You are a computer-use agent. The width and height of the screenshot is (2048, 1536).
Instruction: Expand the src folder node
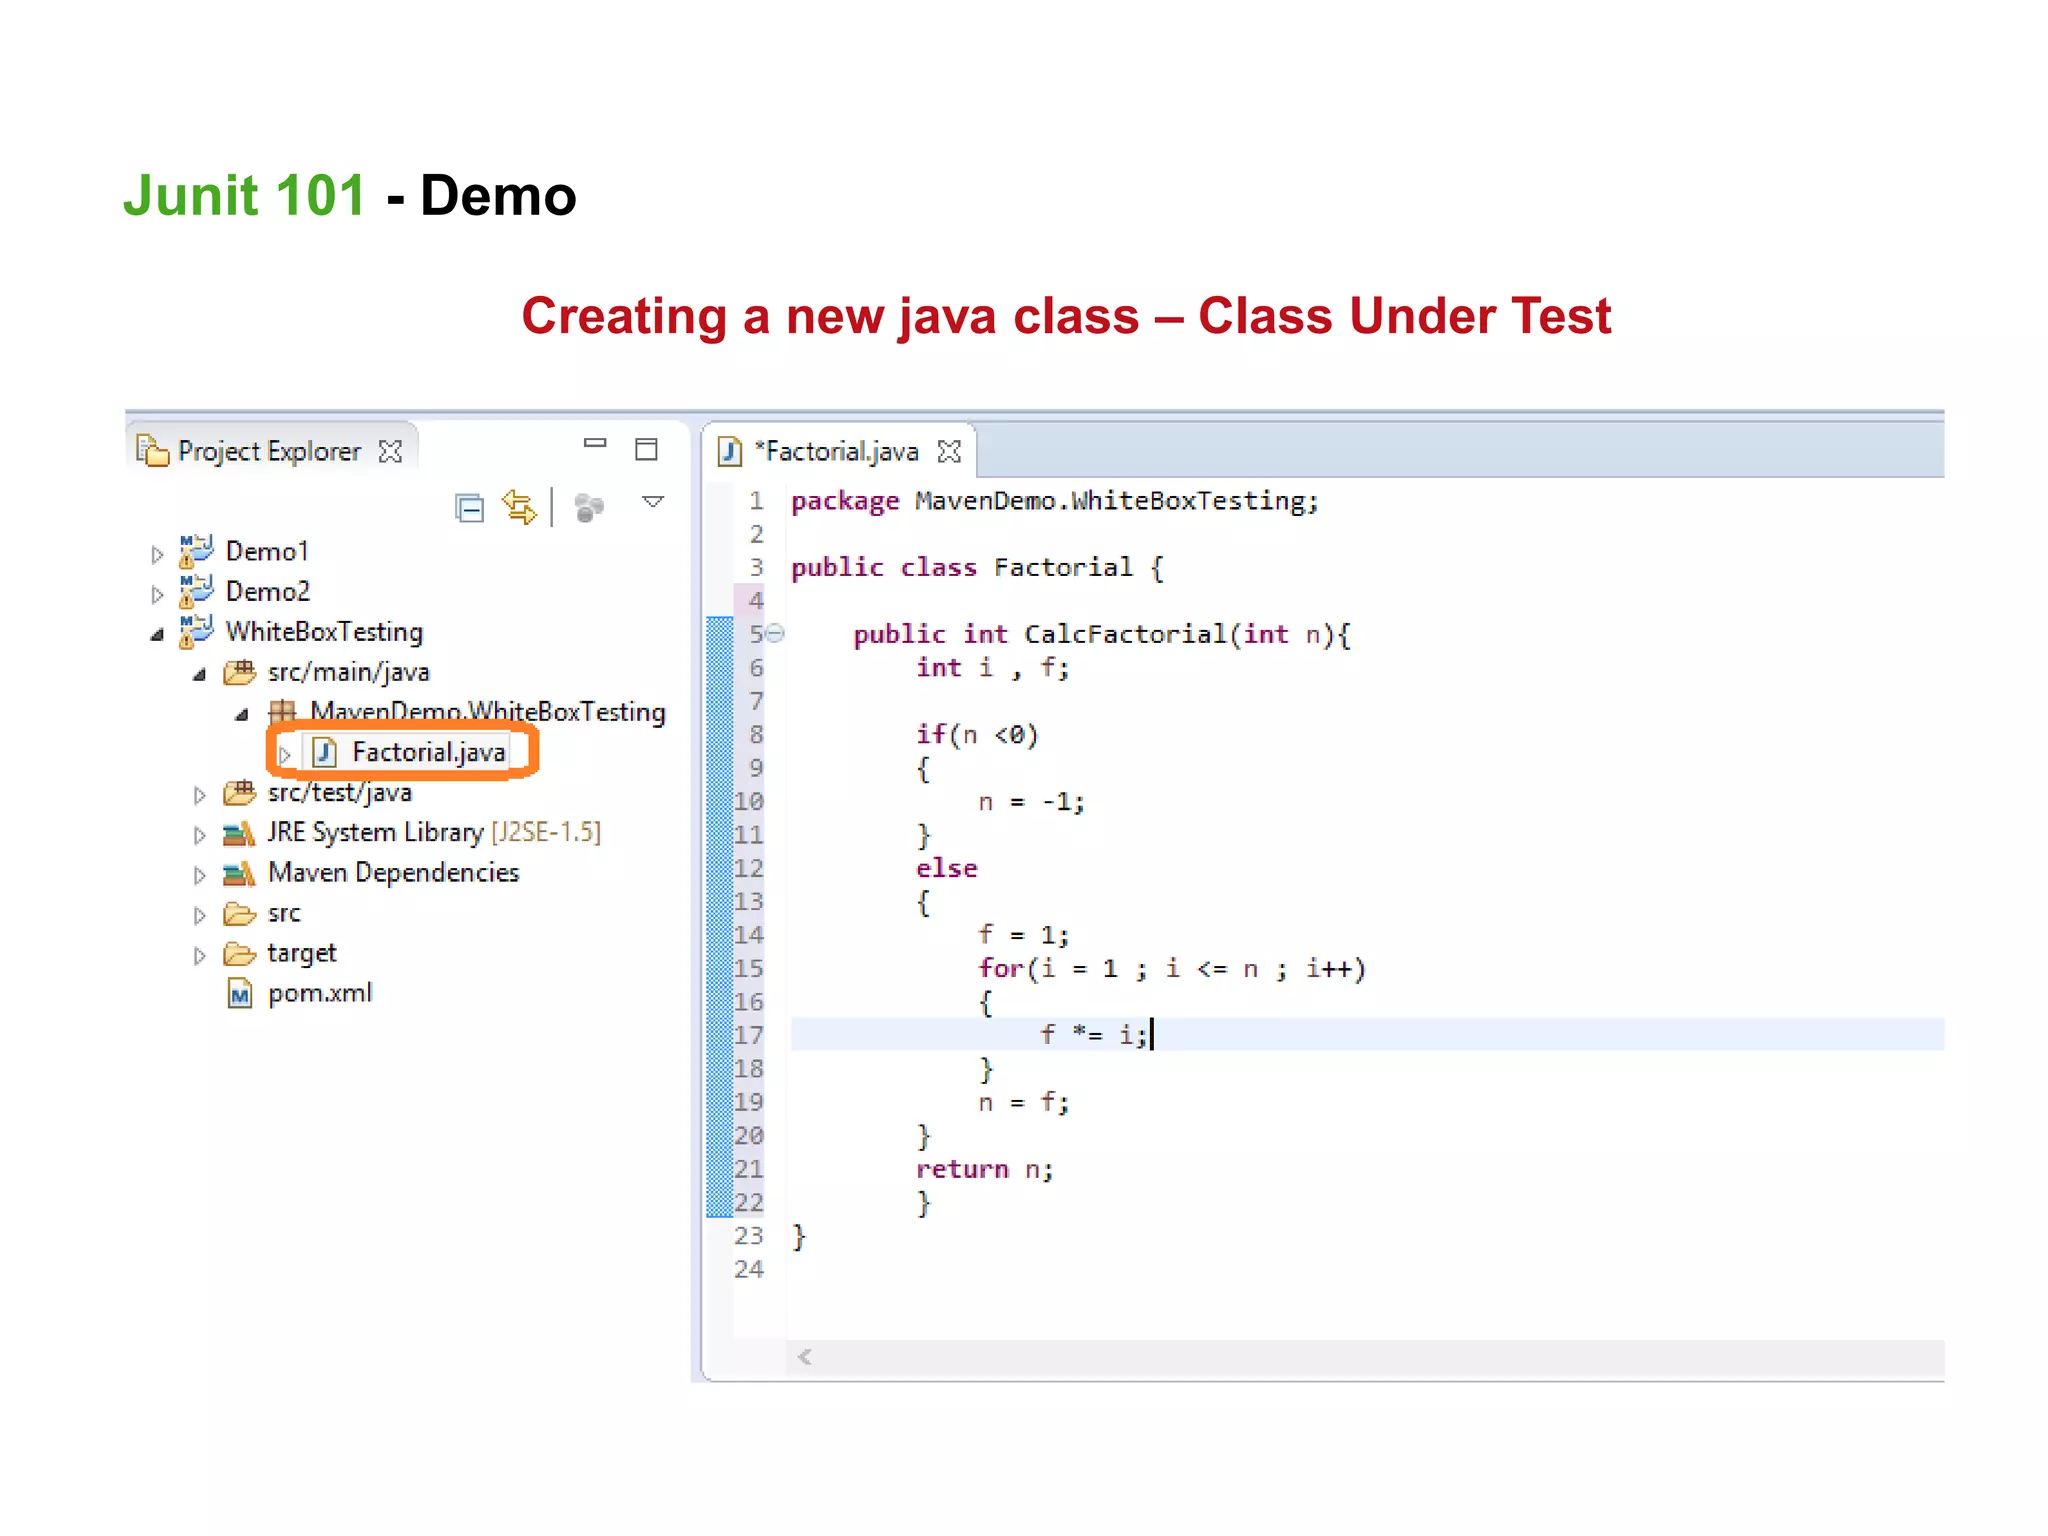[199, 915]
